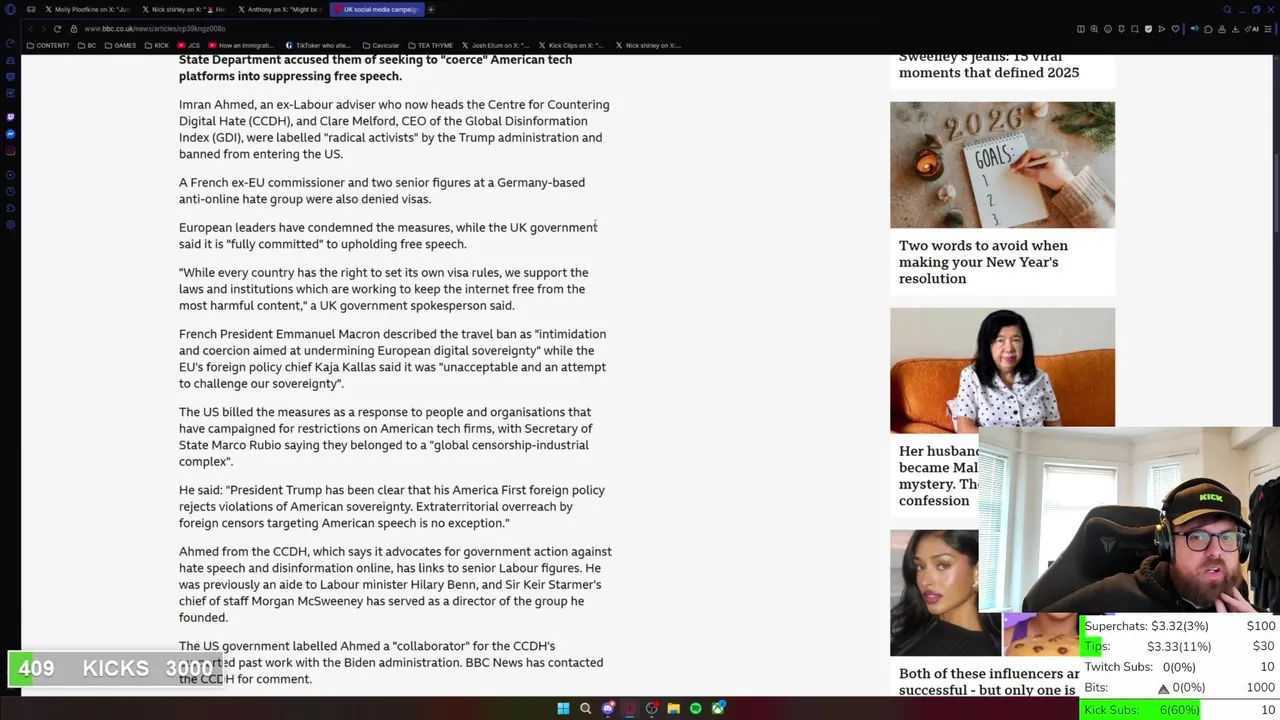This screenshot has width=1280, height=720.
Task: Open Twitch in the sidebar
Action: (x=11, y=117)
